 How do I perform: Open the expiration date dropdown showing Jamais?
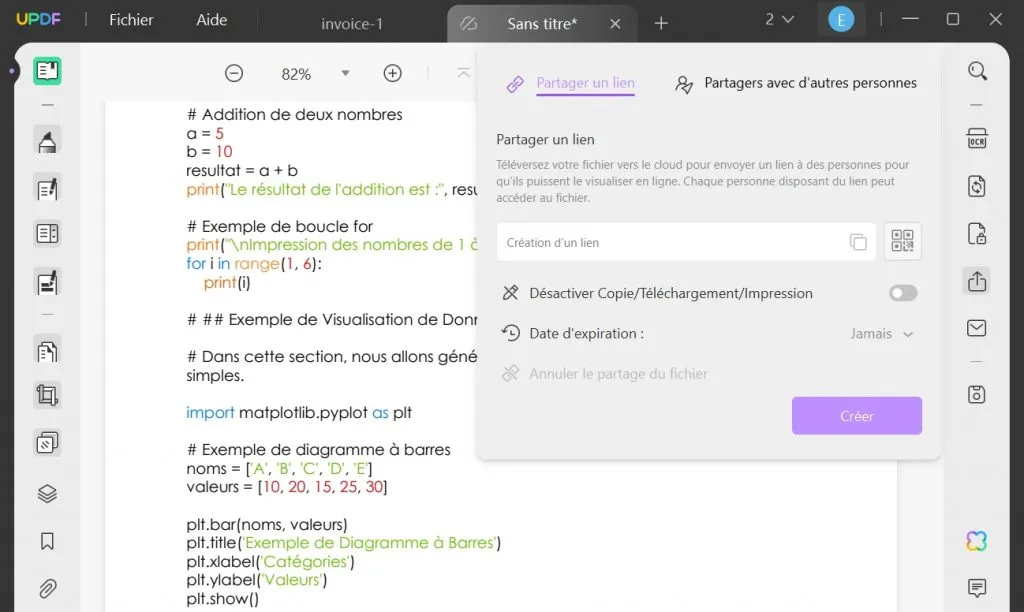(881, 334)
